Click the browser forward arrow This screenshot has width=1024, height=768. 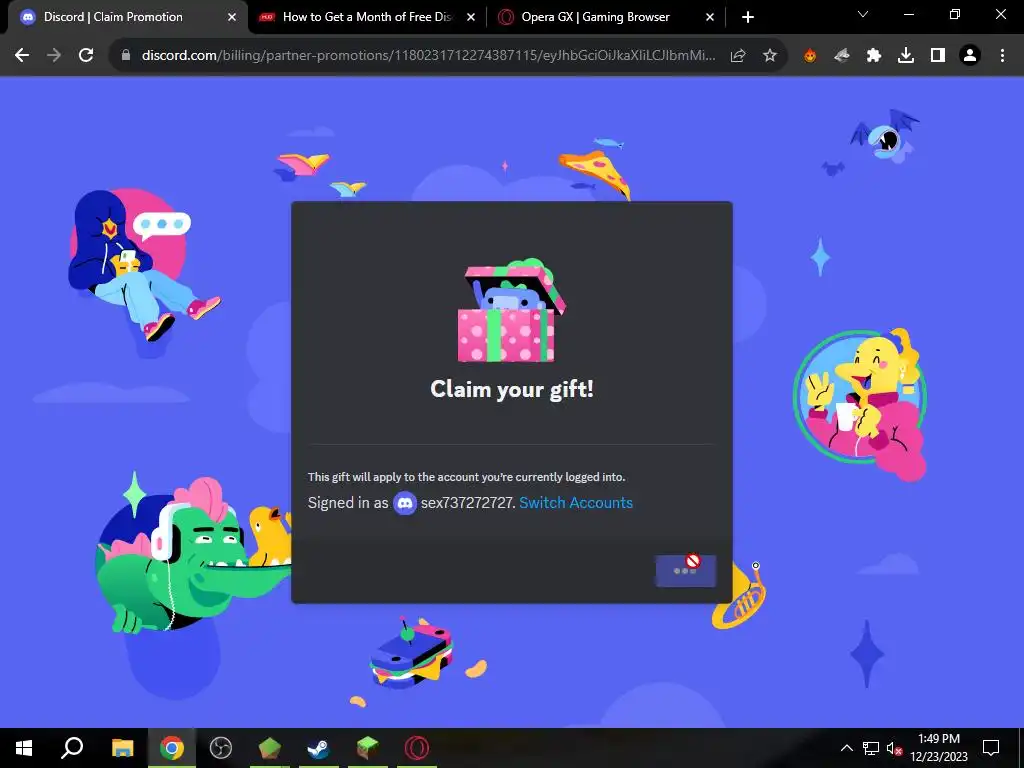(54, 56)
